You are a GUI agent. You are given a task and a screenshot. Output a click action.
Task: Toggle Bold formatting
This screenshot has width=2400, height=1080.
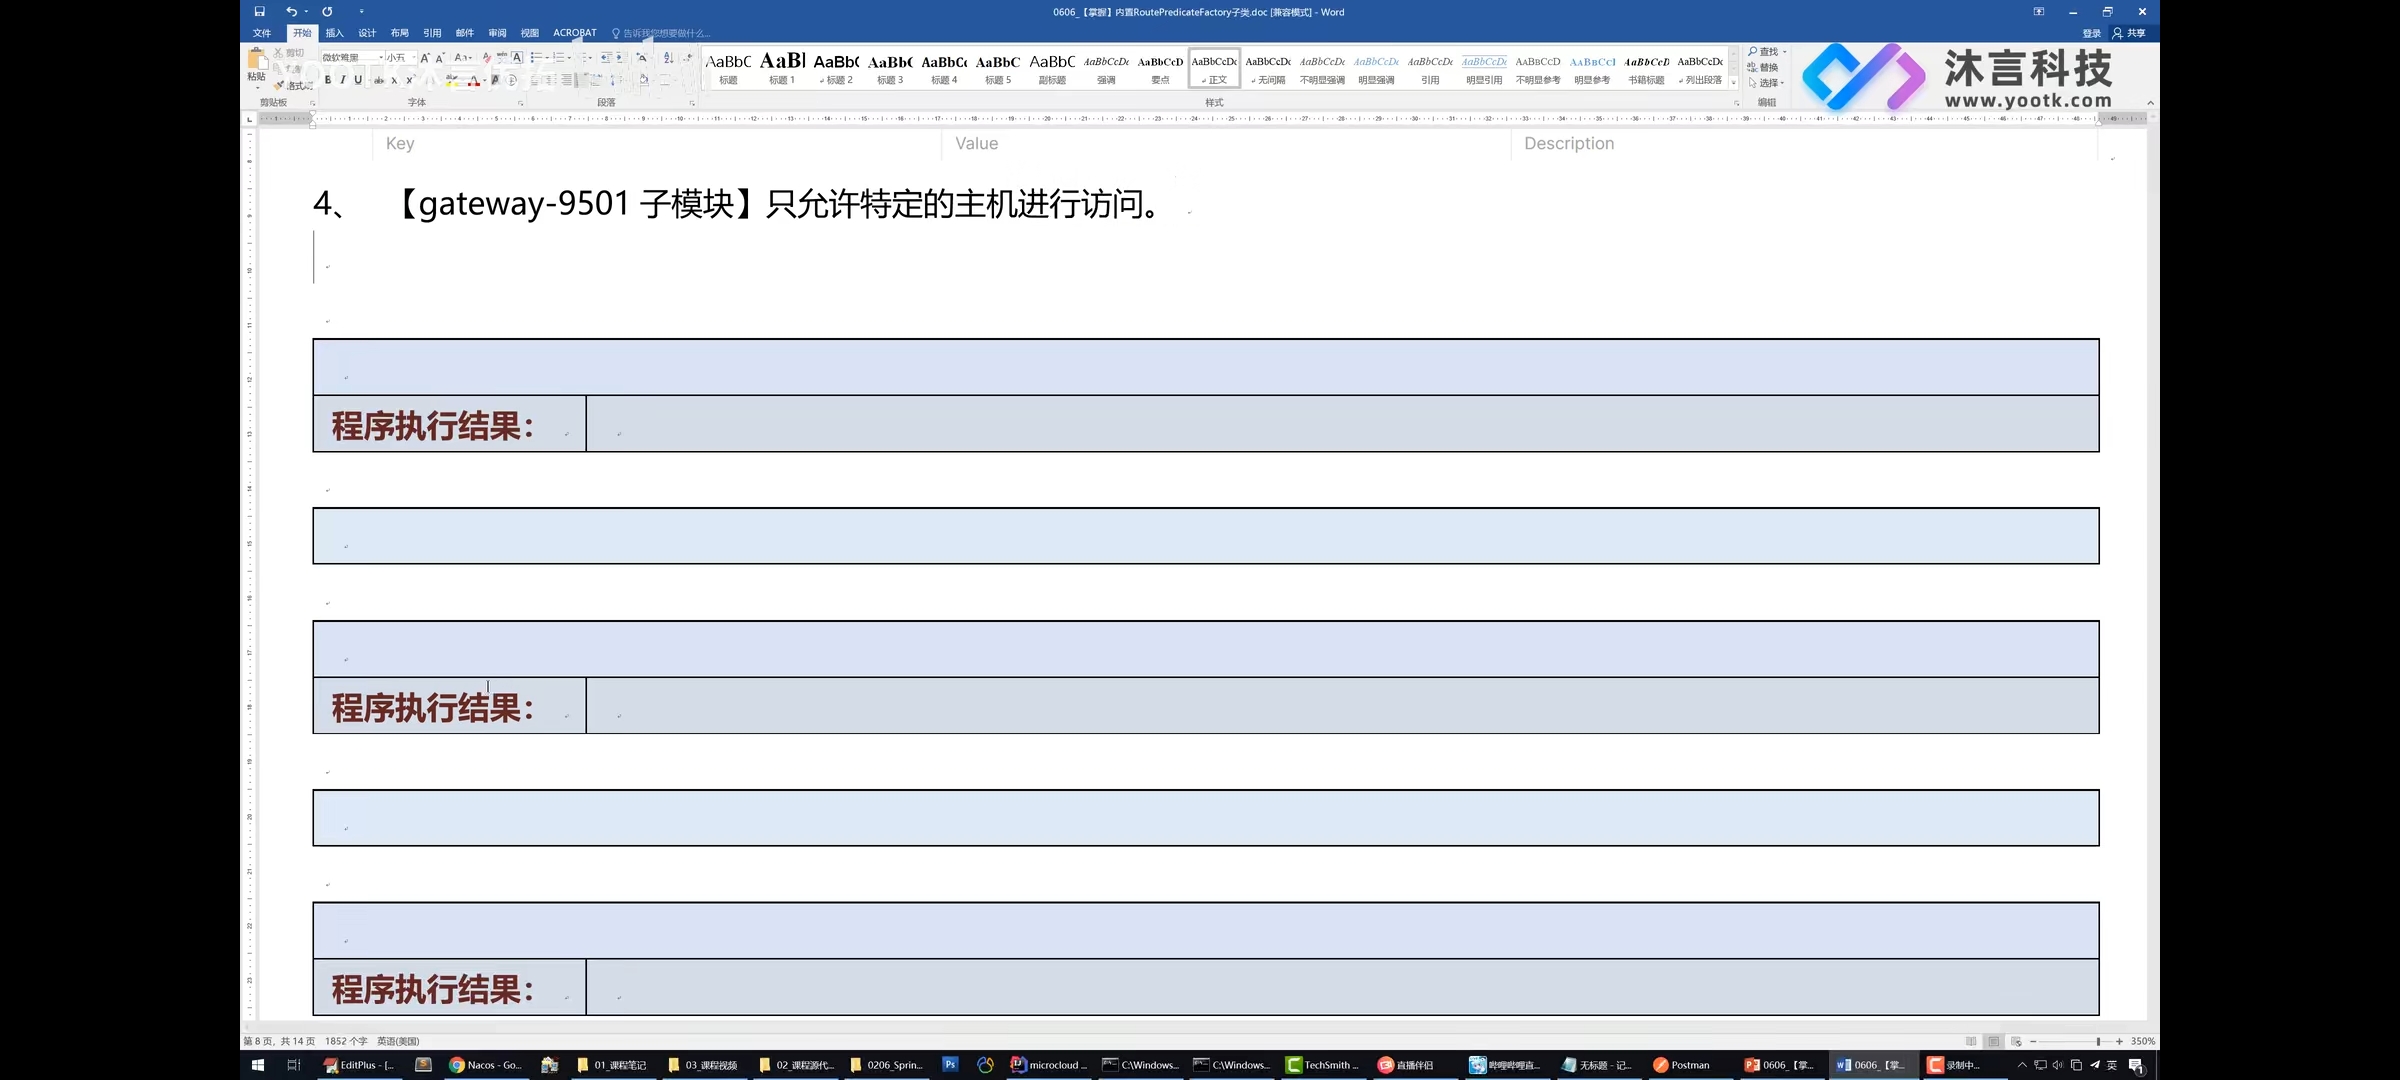pos(328,80)
